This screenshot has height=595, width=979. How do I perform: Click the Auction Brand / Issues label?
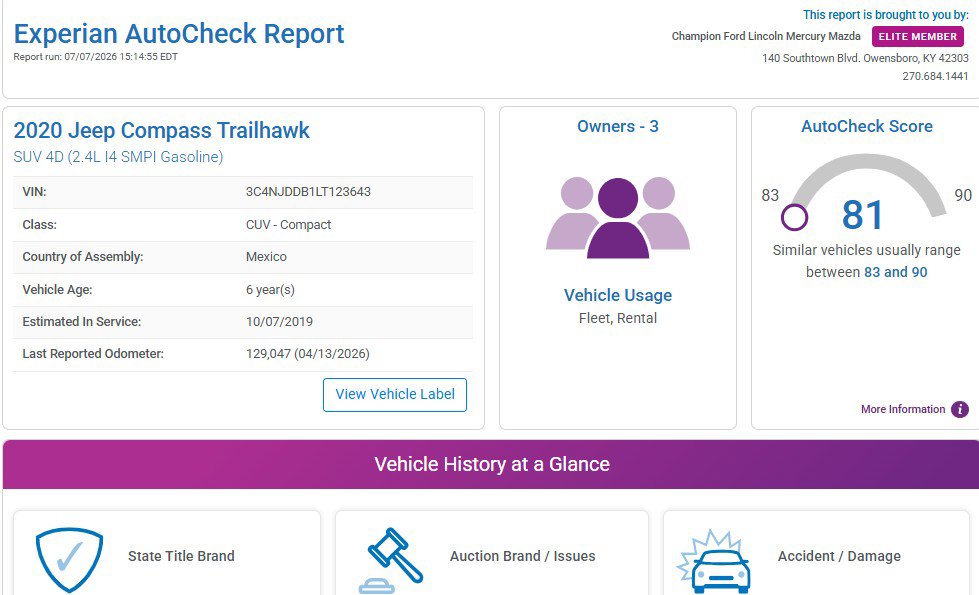click(x=523, y=556)
